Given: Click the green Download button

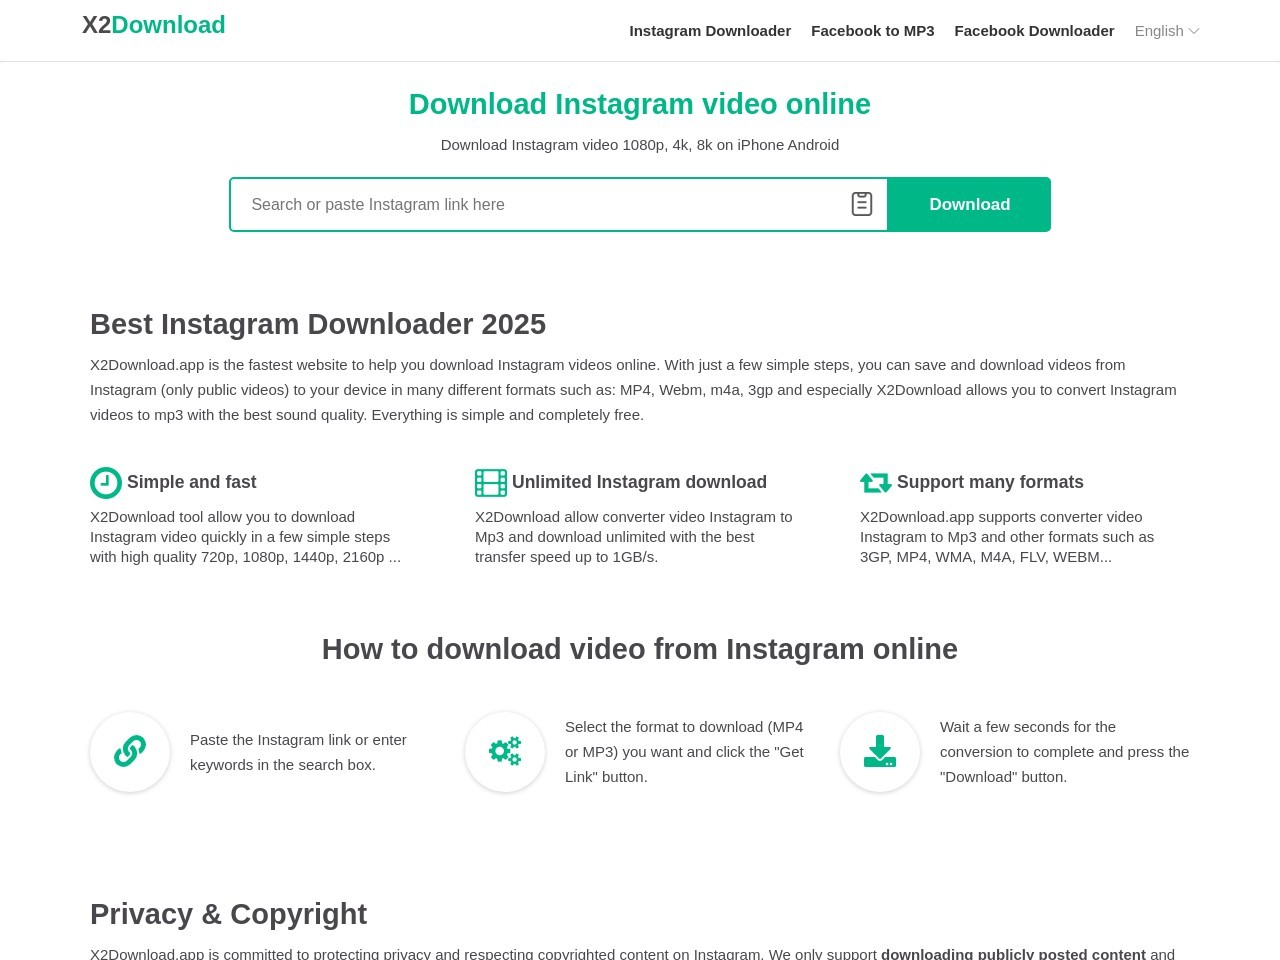Looking at the screenshot, I should coord(969,204).
